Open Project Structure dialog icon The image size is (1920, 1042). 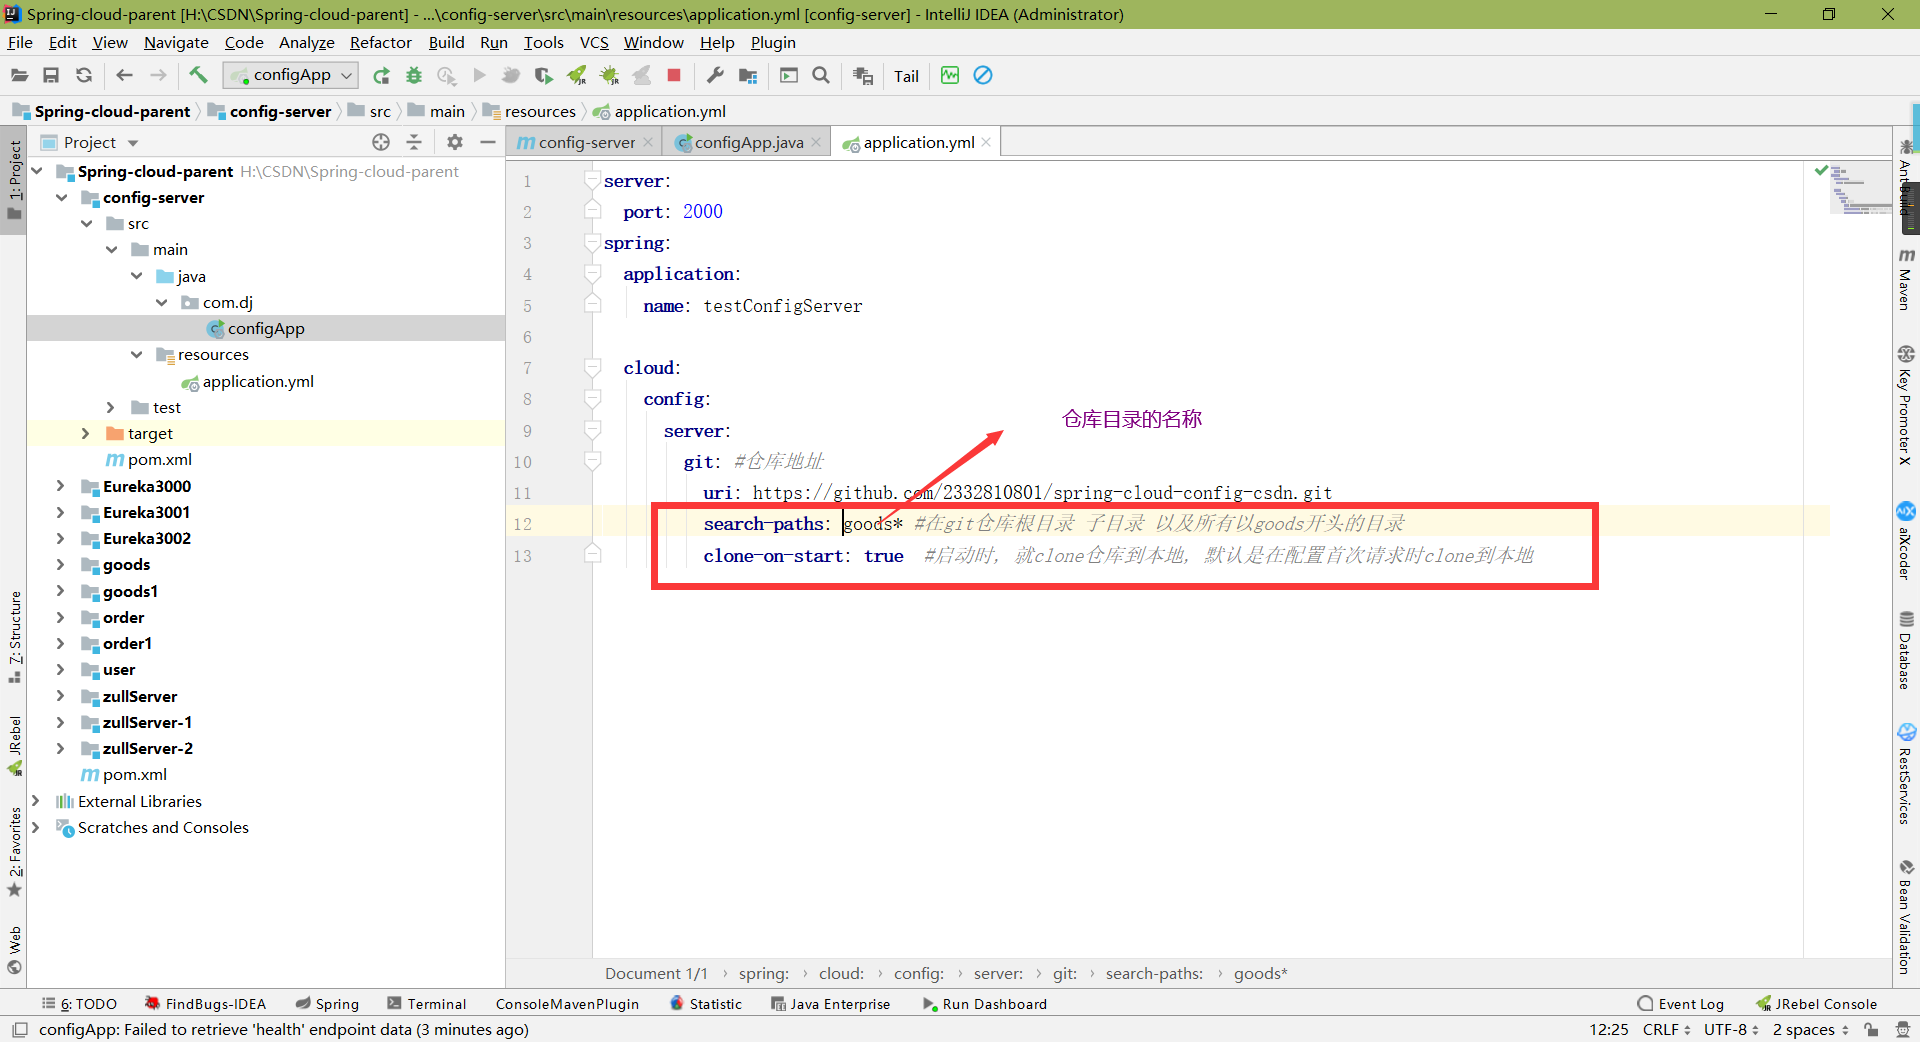pos(748,75)
